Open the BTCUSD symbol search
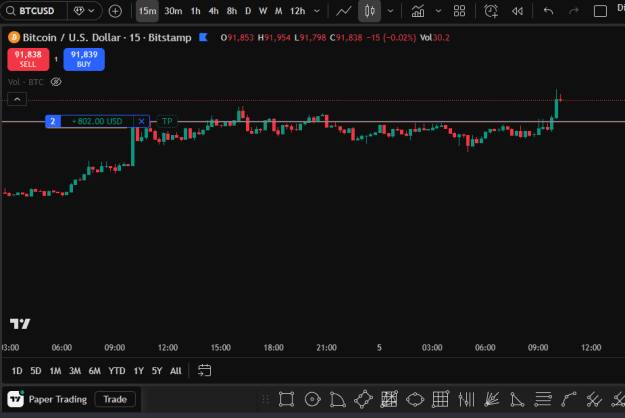 point(34,11)
